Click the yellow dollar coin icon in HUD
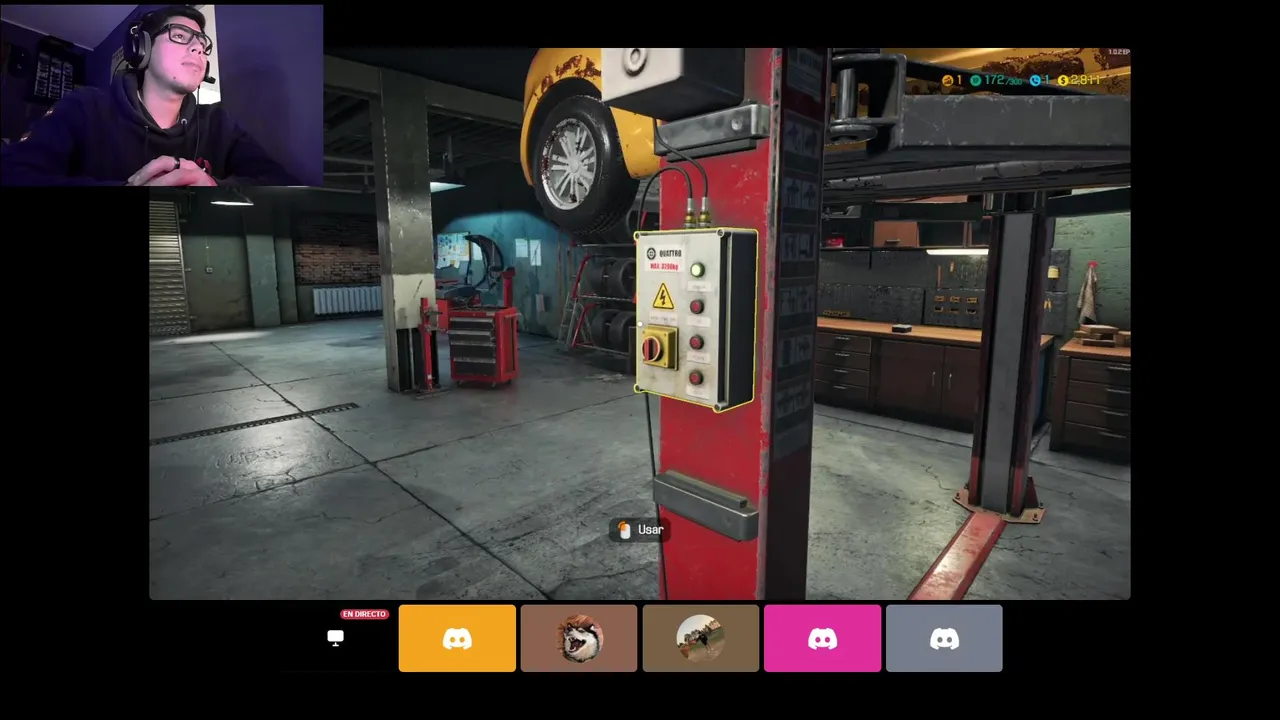1280x720 pixels. (1063, 80)
